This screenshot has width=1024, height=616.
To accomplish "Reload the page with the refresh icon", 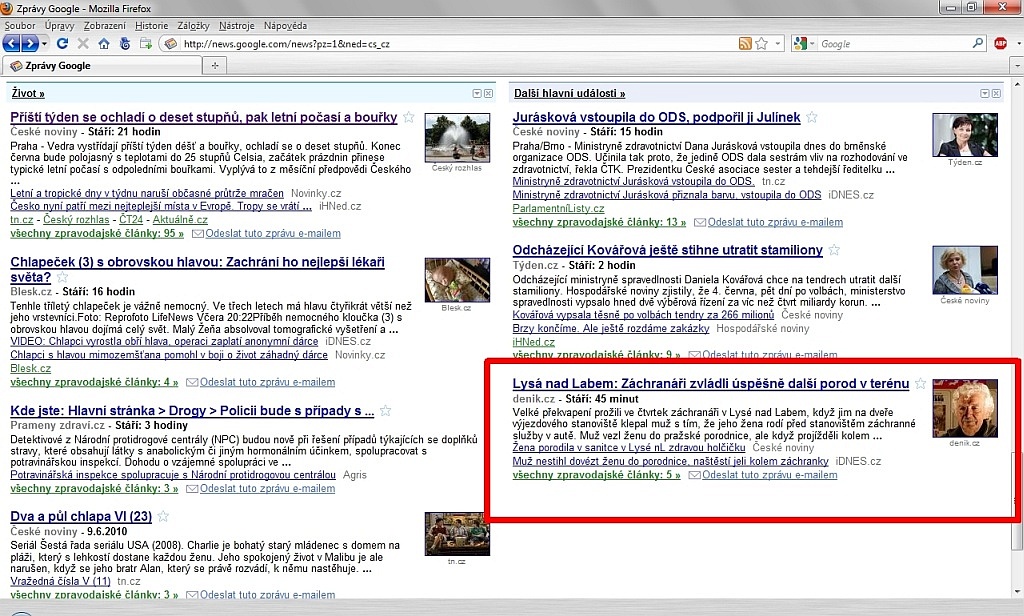I will click(x=62, y=44).
